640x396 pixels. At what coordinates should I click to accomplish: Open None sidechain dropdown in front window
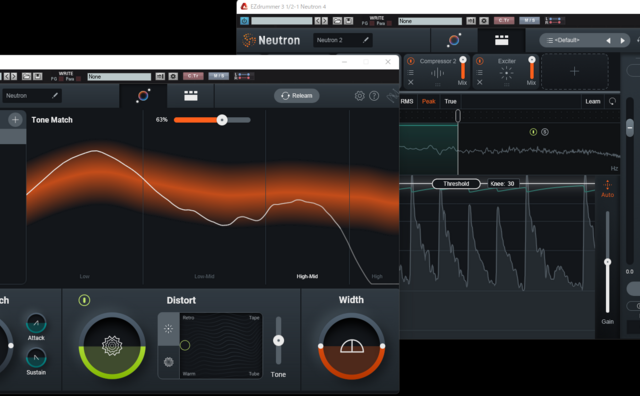[x=119, y=76]
